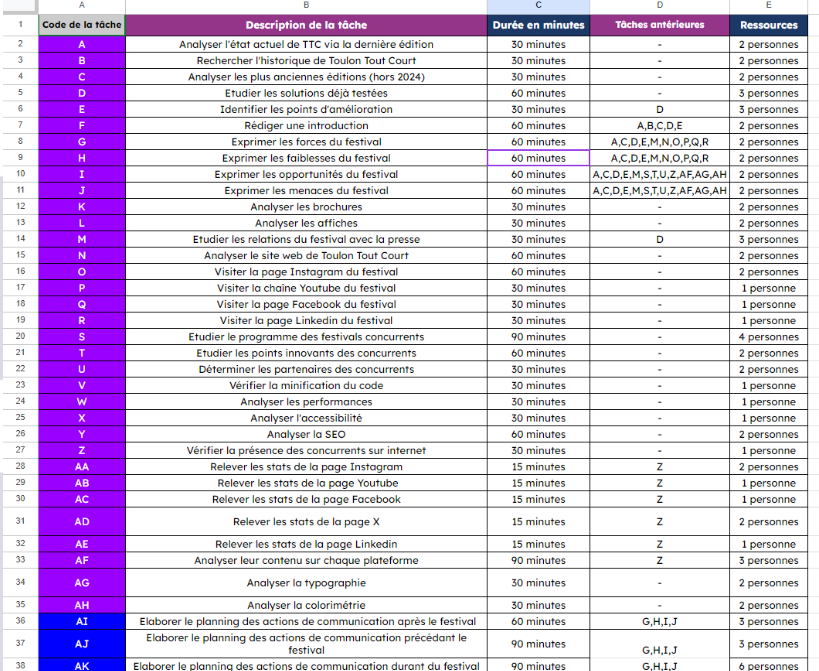The height and width of the screenshot is (671, 819).
Task: Click the 'Ressources' header cell
Action: click(768, 25)
